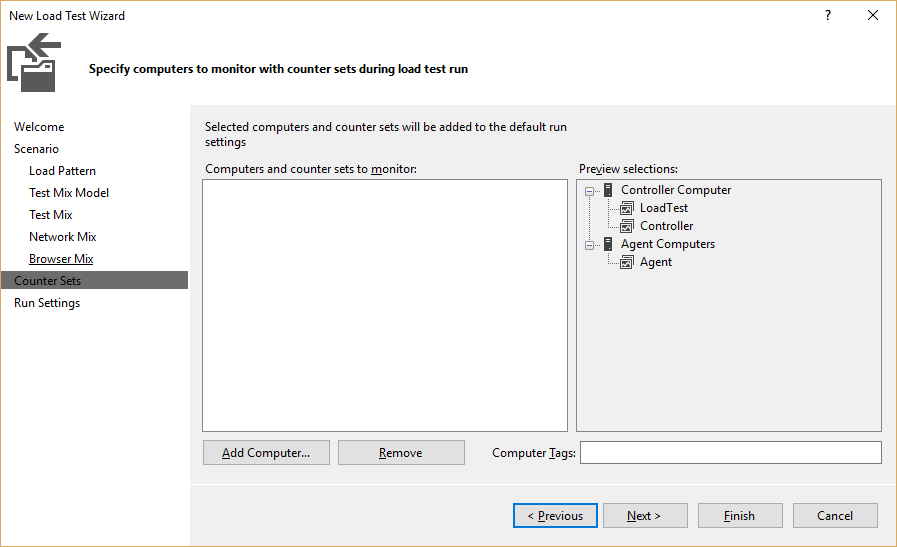Click the Controller Computer server icon
The image size is (897, 547).
[608, 190]
